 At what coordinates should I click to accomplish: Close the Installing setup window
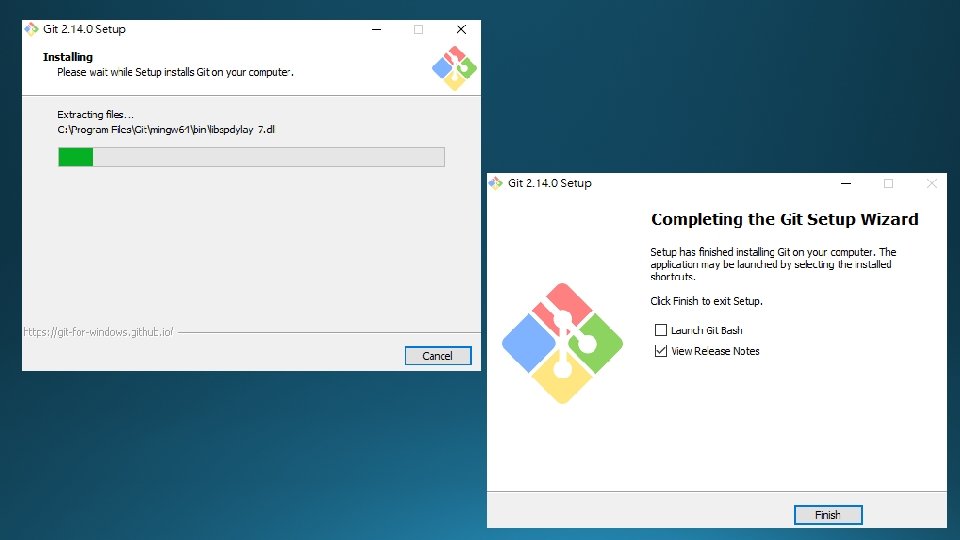461,29
